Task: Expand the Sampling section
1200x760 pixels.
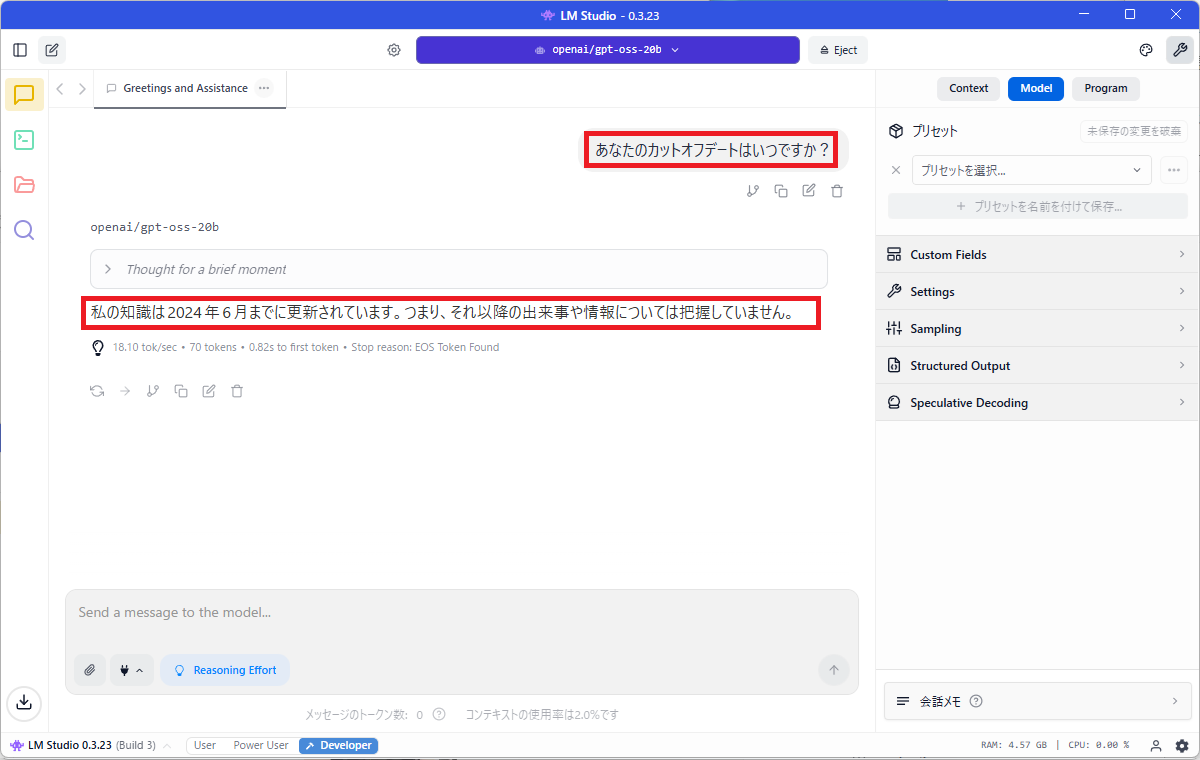Action: [1038, 329]
